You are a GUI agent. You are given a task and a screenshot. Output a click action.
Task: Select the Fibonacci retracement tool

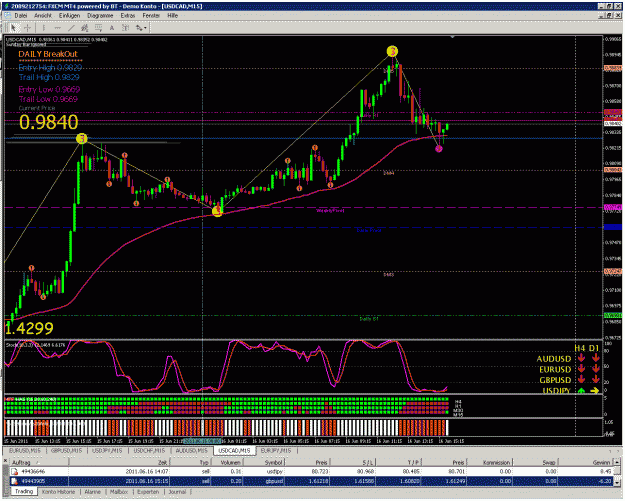98,28
